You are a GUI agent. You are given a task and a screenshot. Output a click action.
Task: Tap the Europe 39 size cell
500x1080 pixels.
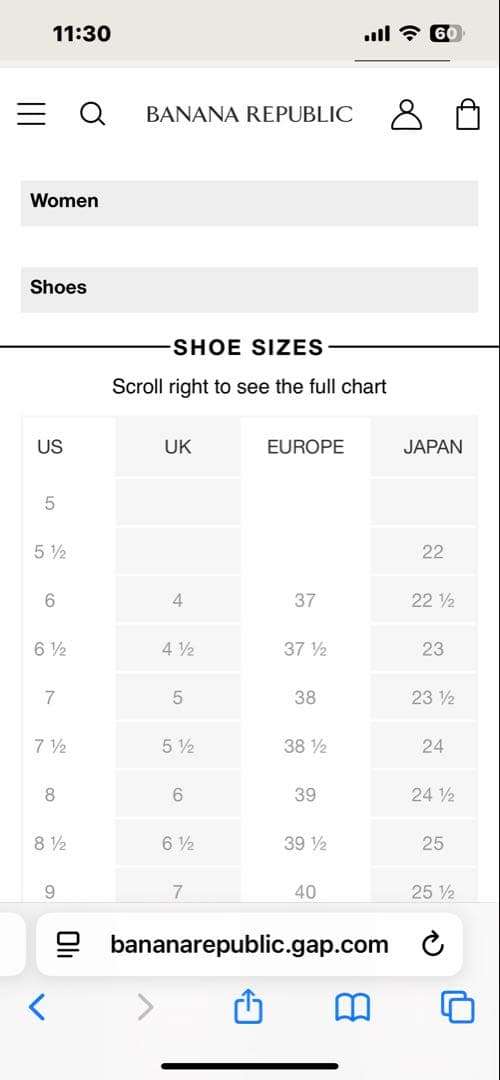pos(305,795)
